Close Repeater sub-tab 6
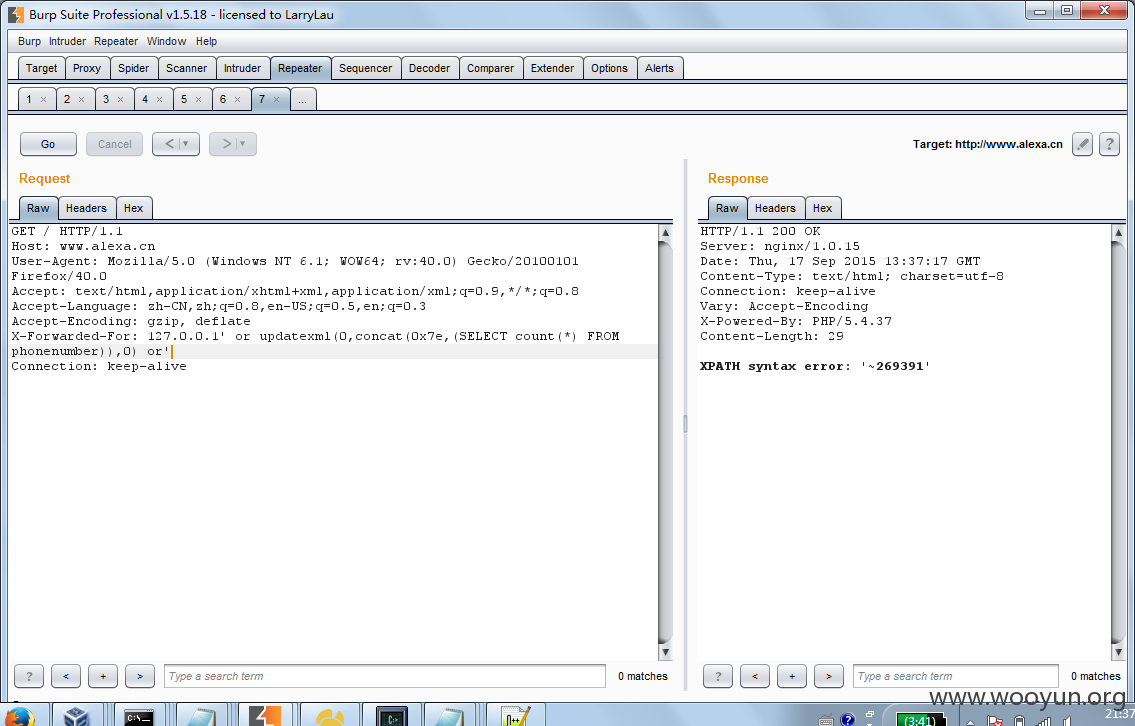The height and width of the screenshot is (726, 1135). click(237, 100)
